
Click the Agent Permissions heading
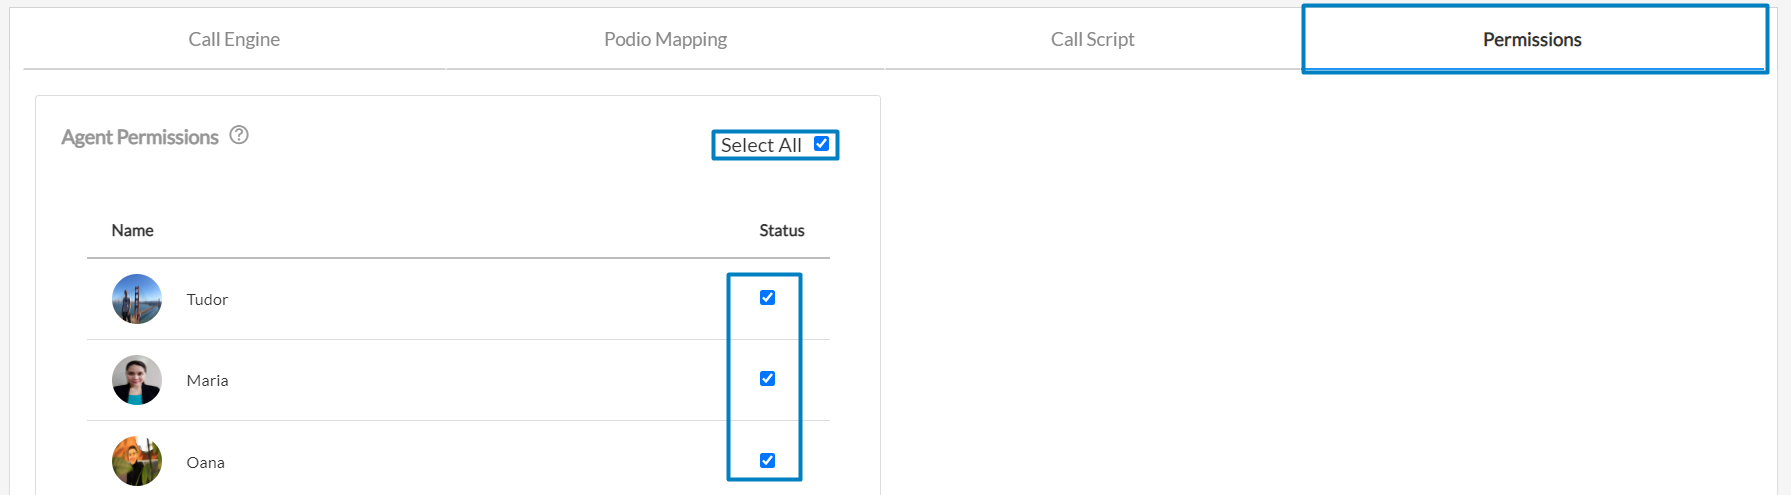click(x=140, y=137)
